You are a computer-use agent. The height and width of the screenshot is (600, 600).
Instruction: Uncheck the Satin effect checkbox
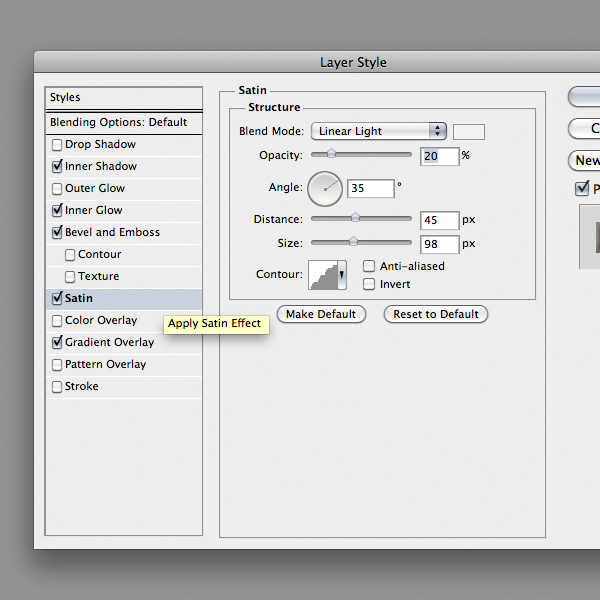point(57,298)
